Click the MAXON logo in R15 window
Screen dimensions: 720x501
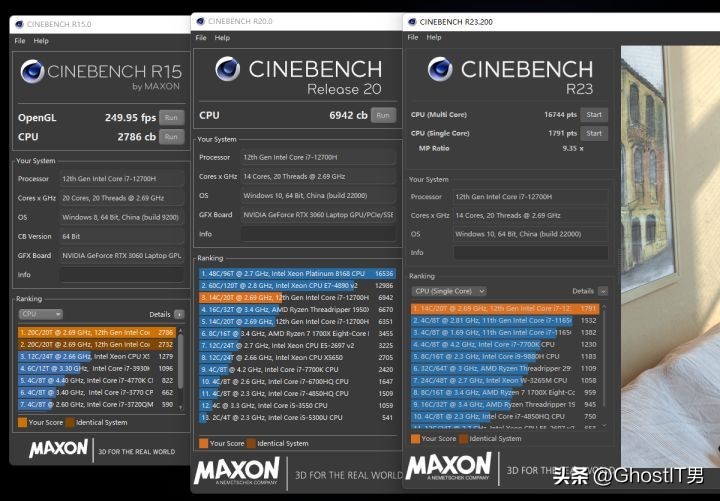tap(58, 448)
